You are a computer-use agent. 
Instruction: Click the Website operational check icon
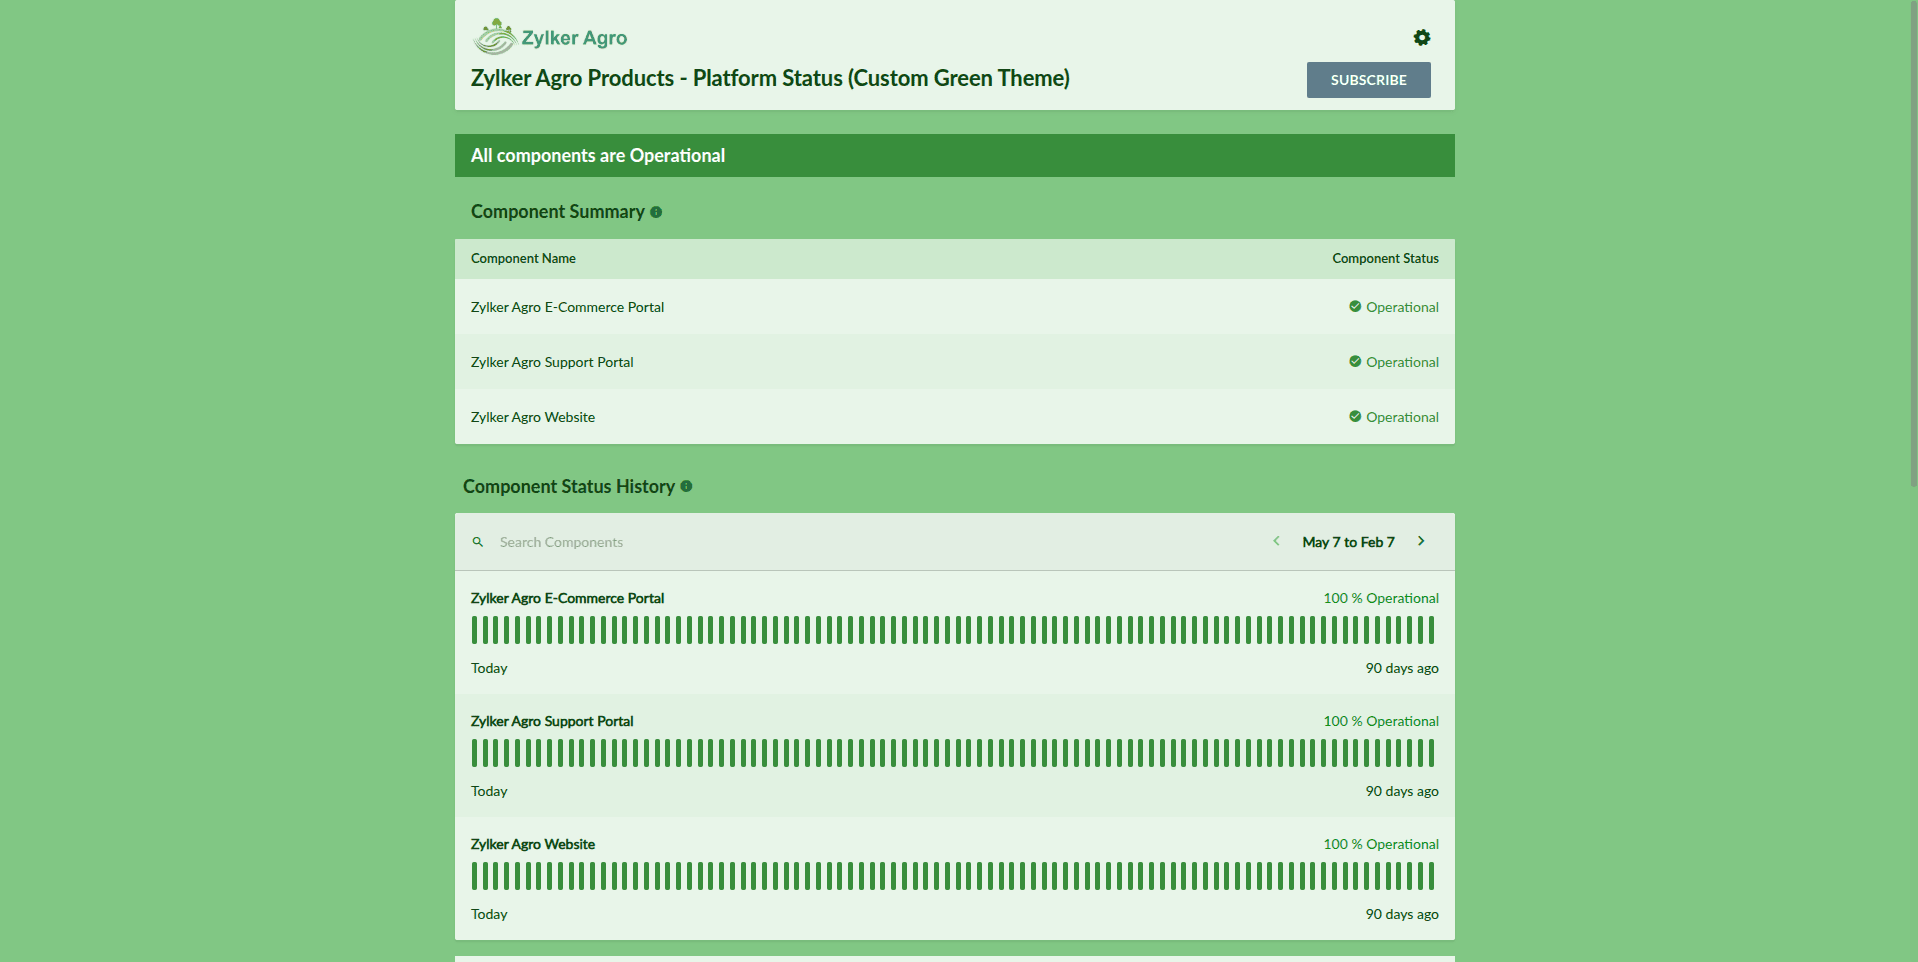point(1355,416)
